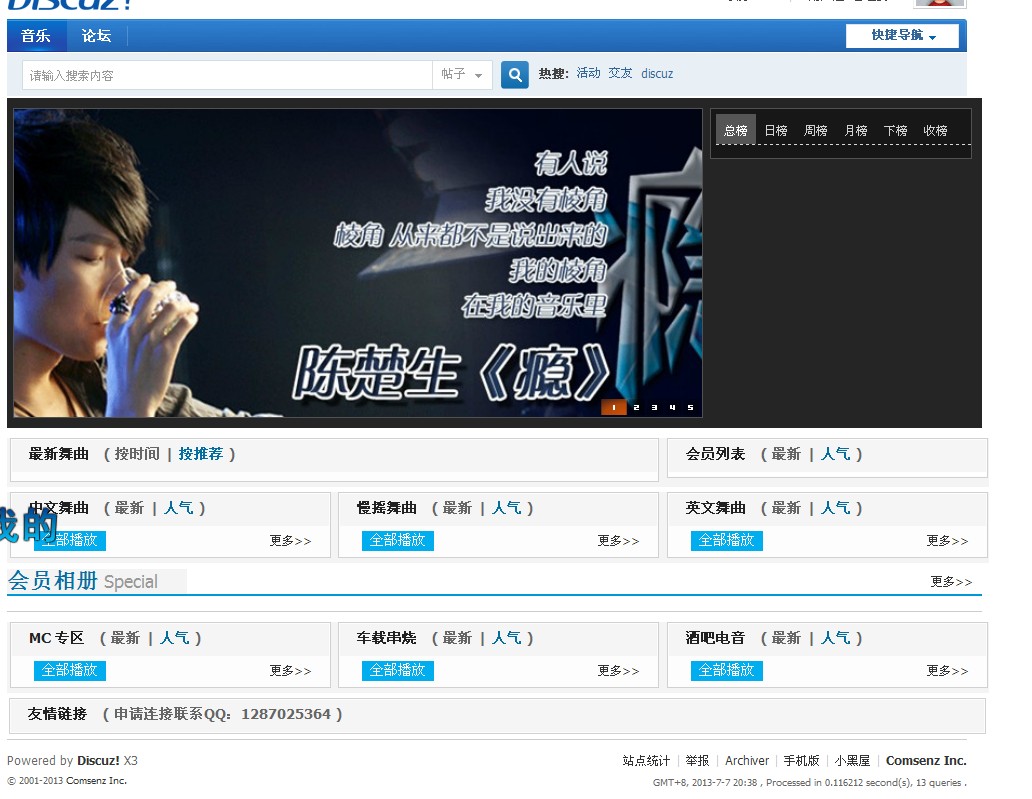Viewport: 1032px width, 799px height.
Task: Switch to the 下榜 chart tab
Action: tap(895, 130)
